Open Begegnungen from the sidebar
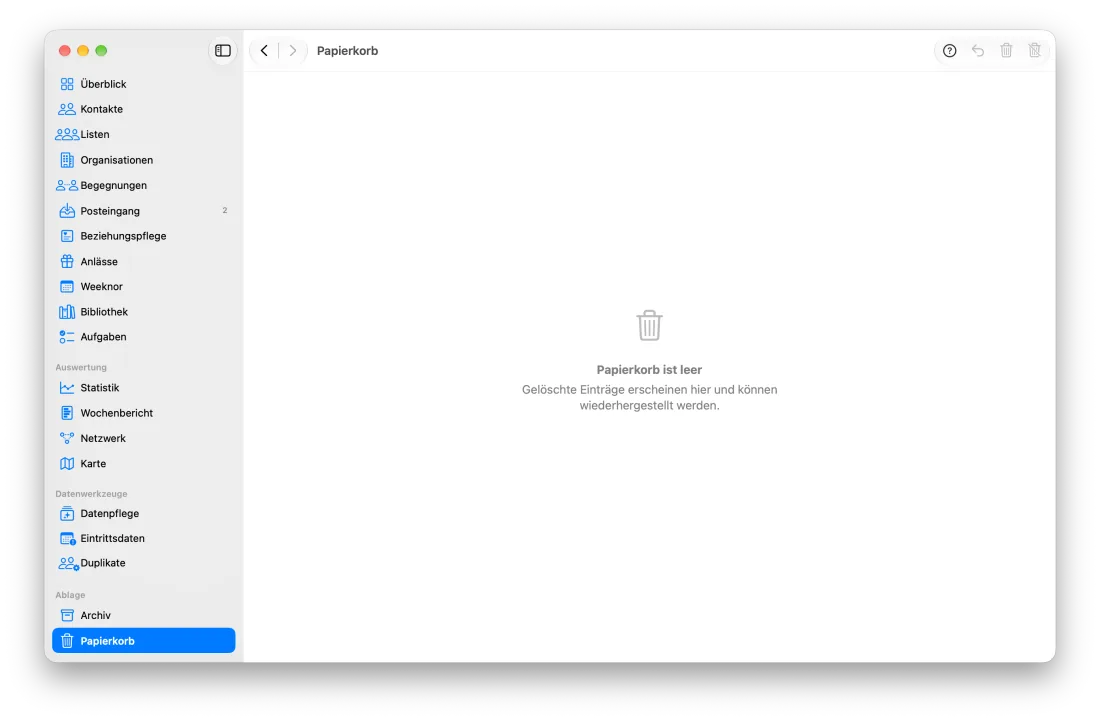Screen dimensions: 1100x721 coord(144,185)
